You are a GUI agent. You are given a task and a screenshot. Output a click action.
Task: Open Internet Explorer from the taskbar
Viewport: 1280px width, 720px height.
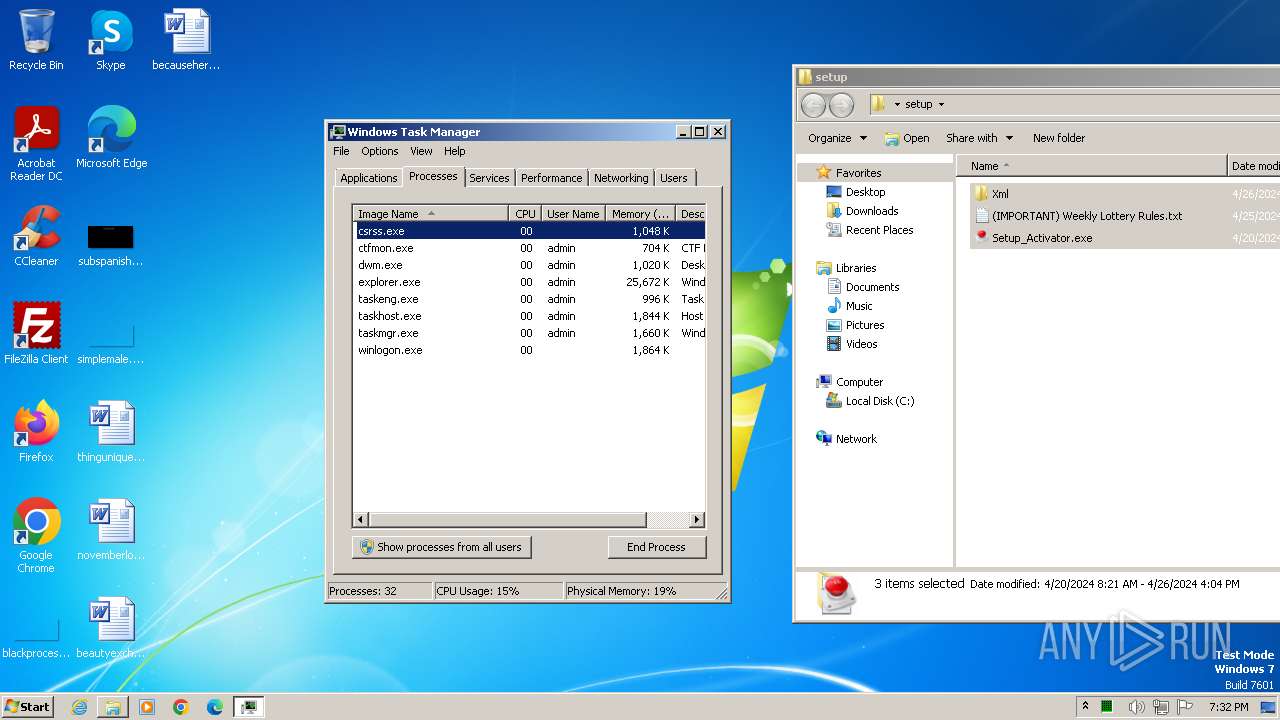click(x=79, y=707)
